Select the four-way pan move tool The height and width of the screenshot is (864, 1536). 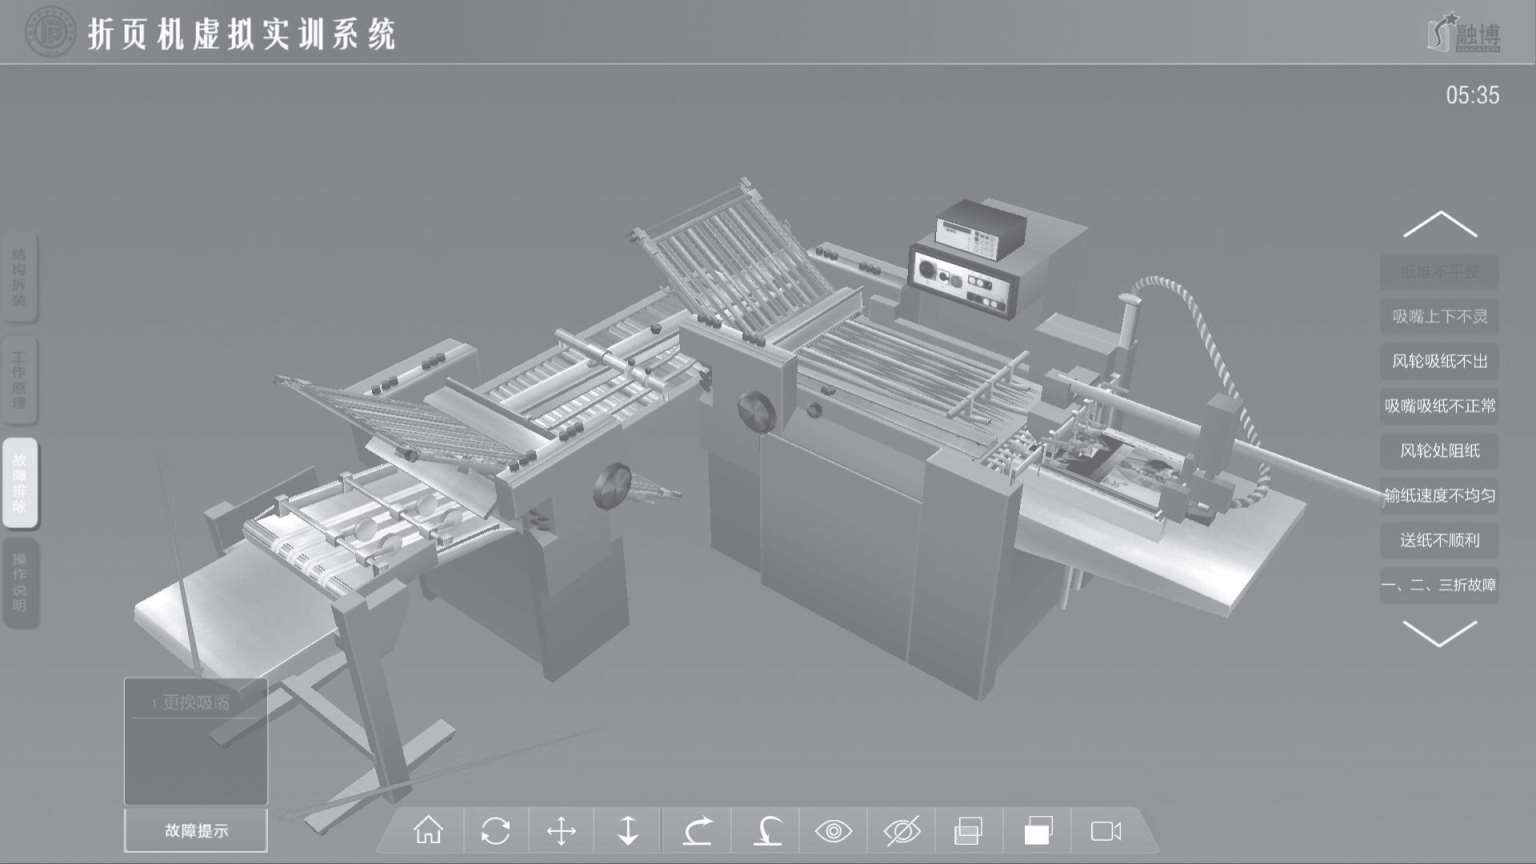coord(562,831)
